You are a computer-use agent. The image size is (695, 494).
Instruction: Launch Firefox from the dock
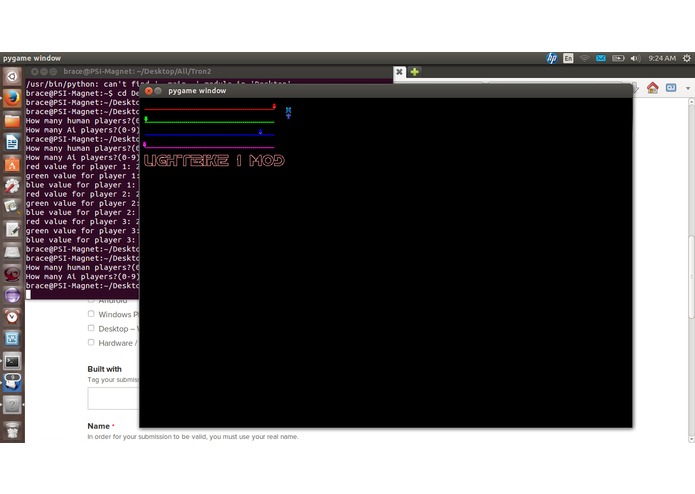pos(12,98)
